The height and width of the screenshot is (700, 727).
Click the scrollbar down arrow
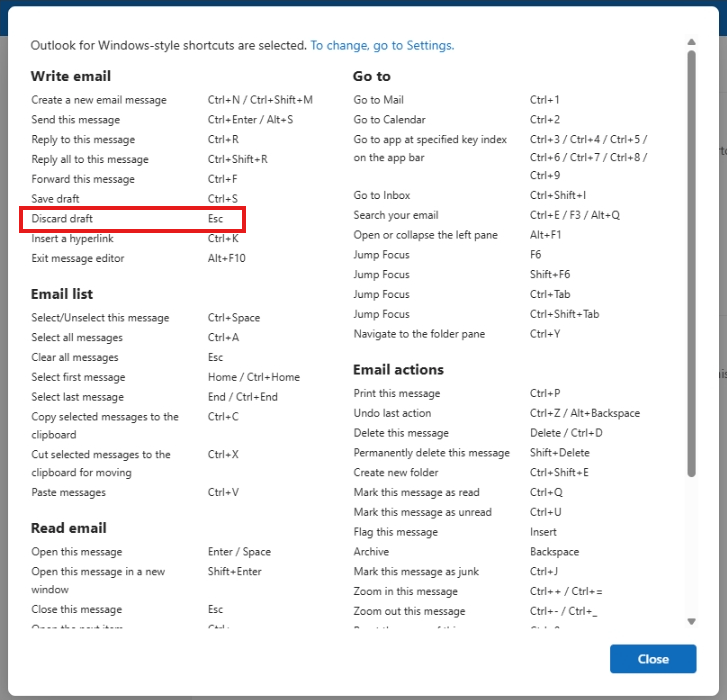[x=691, y=622]
